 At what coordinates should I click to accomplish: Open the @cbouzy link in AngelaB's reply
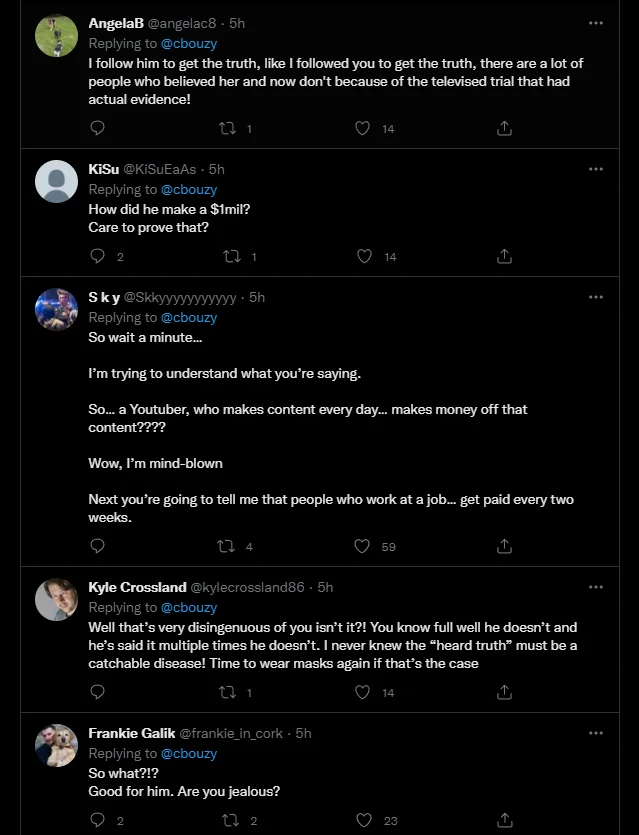tap(189, 43)
